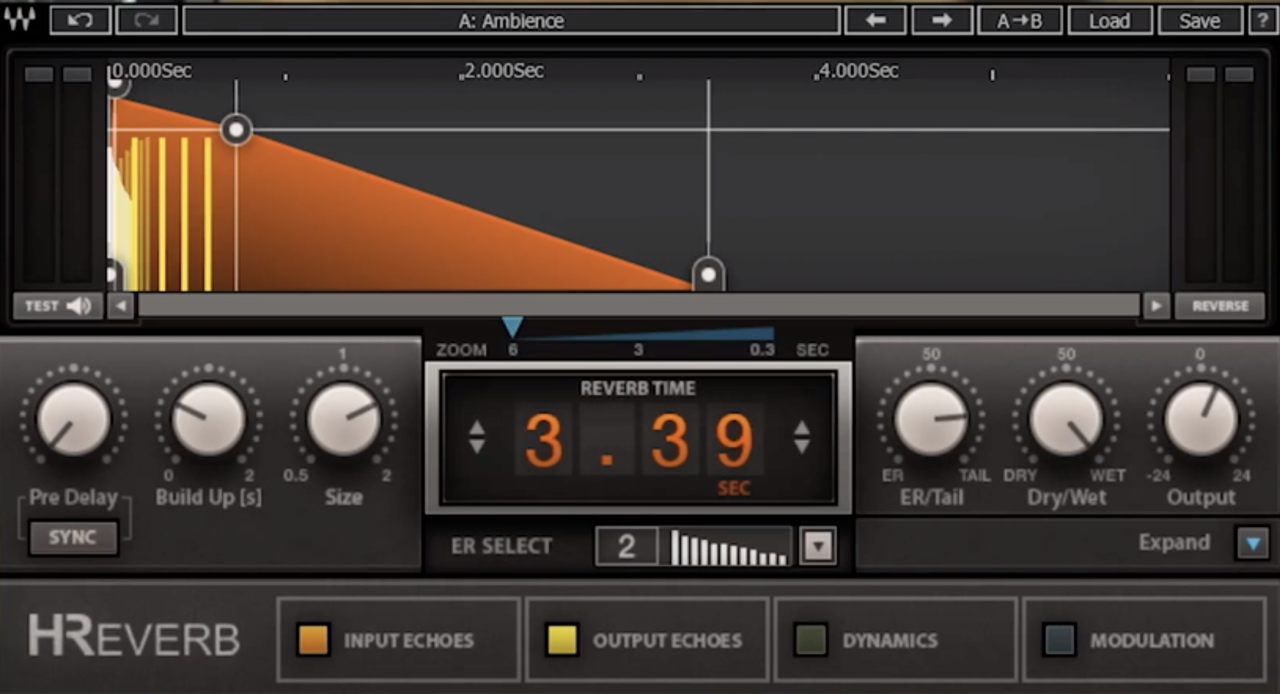This screenshot has height=694, width=1280.
Task: Open the MODULATION section
Action: tap(1144, 640)
